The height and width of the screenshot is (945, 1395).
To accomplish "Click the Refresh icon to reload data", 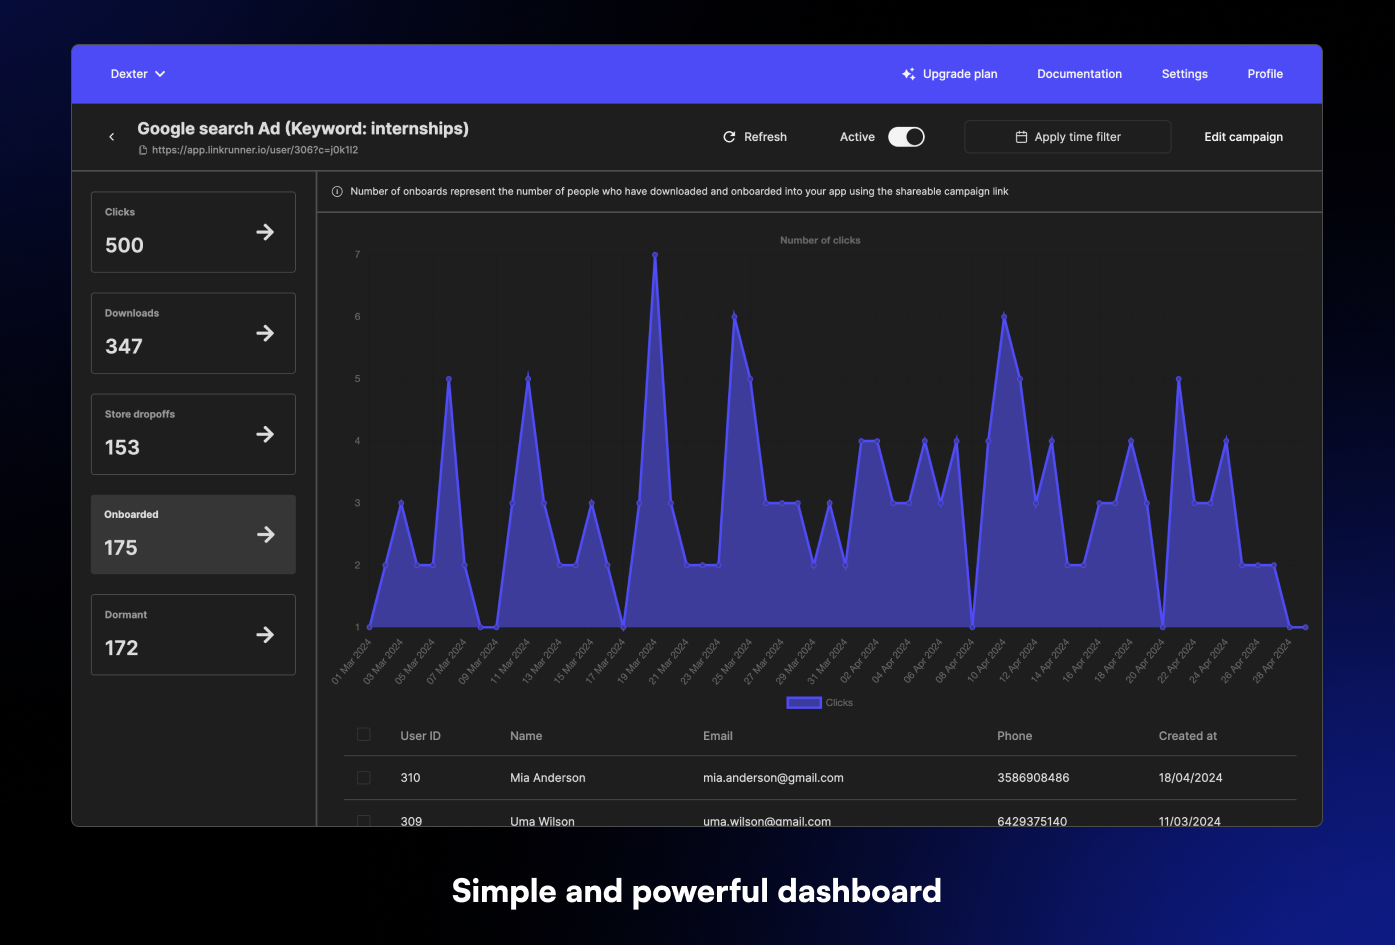I will coord(729,136).
